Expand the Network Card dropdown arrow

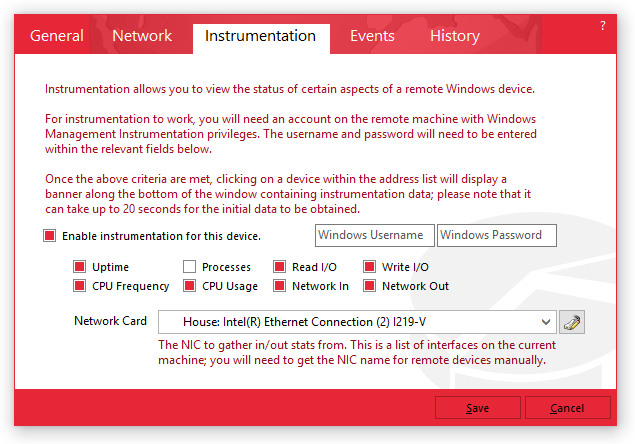[545, 322]
